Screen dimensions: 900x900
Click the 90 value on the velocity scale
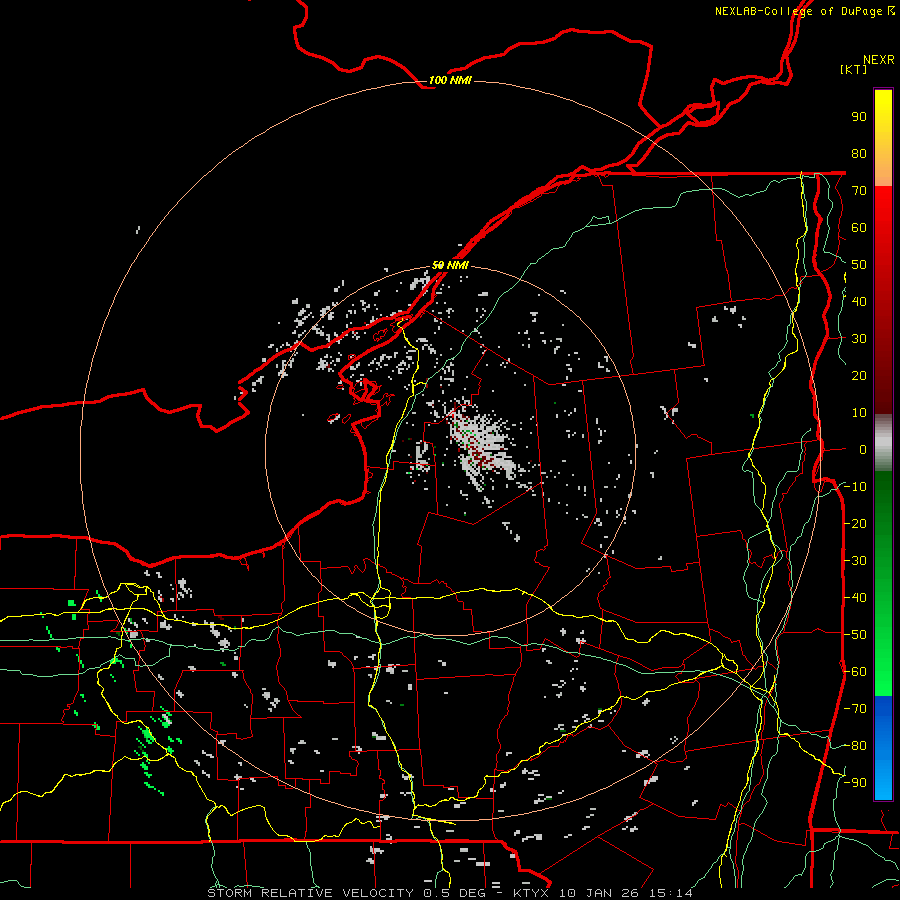point(859,117)
